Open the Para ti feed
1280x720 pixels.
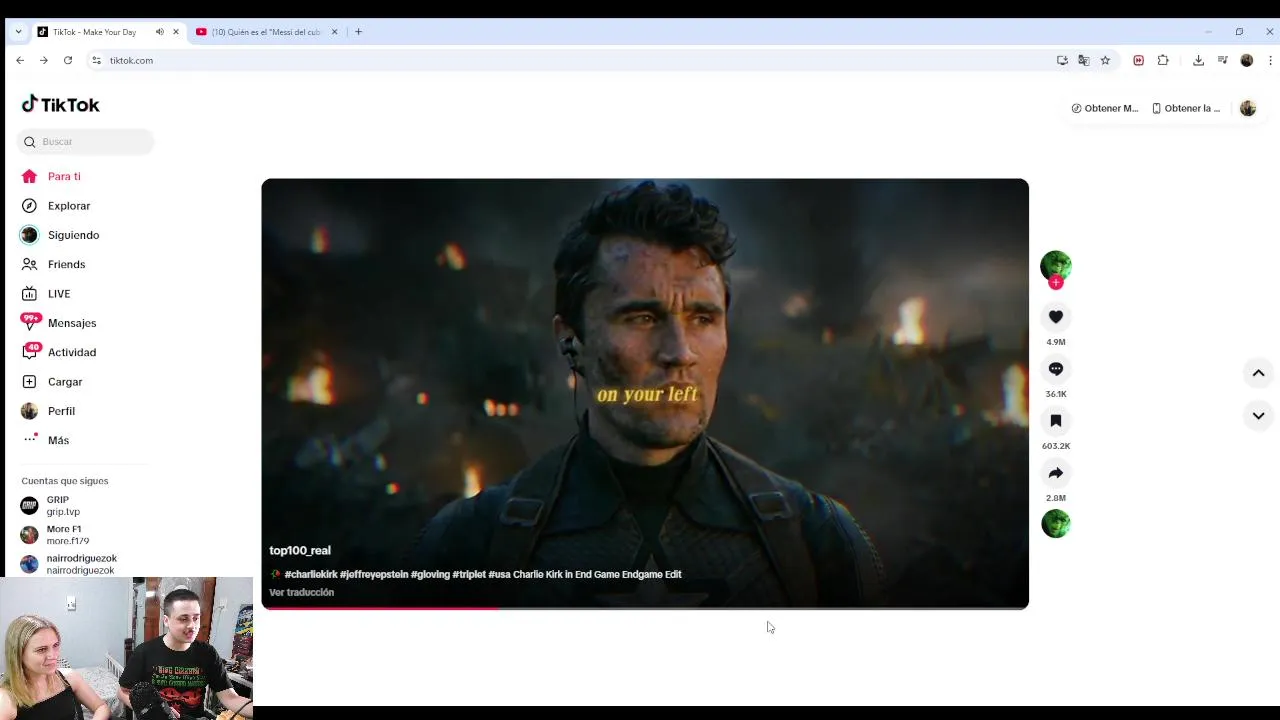coord(64,176)
